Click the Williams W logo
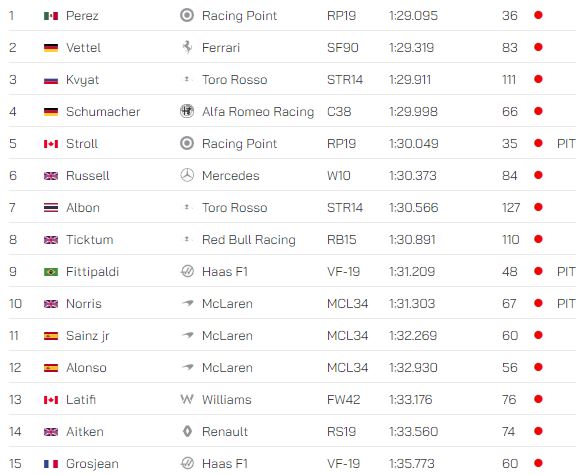Screen dimensions: 578x475 pos(187,399)
